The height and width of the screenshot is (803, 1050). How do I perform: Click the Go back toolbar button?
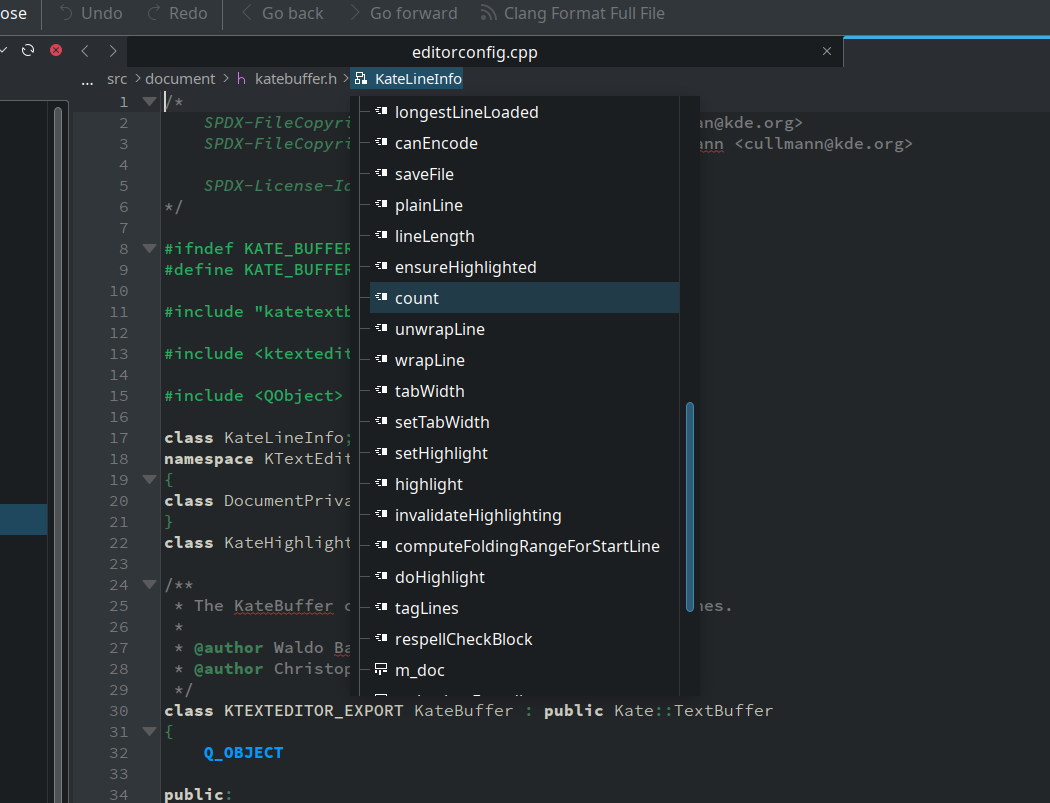point(282,13)
